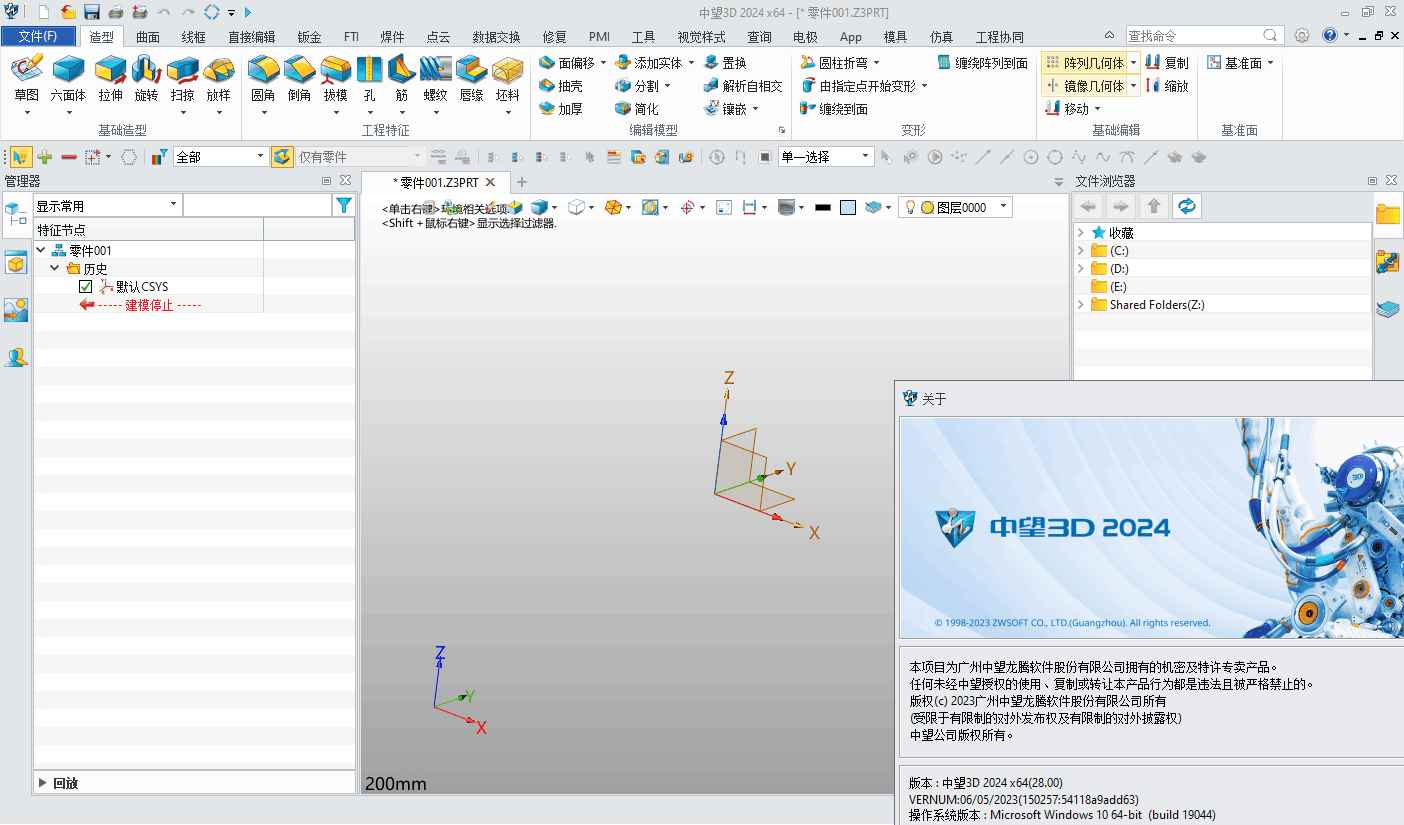The image size is (1404, 825).
Task: Toggle the filter funnel in 管理器 panel
Action: pos(343,203)
